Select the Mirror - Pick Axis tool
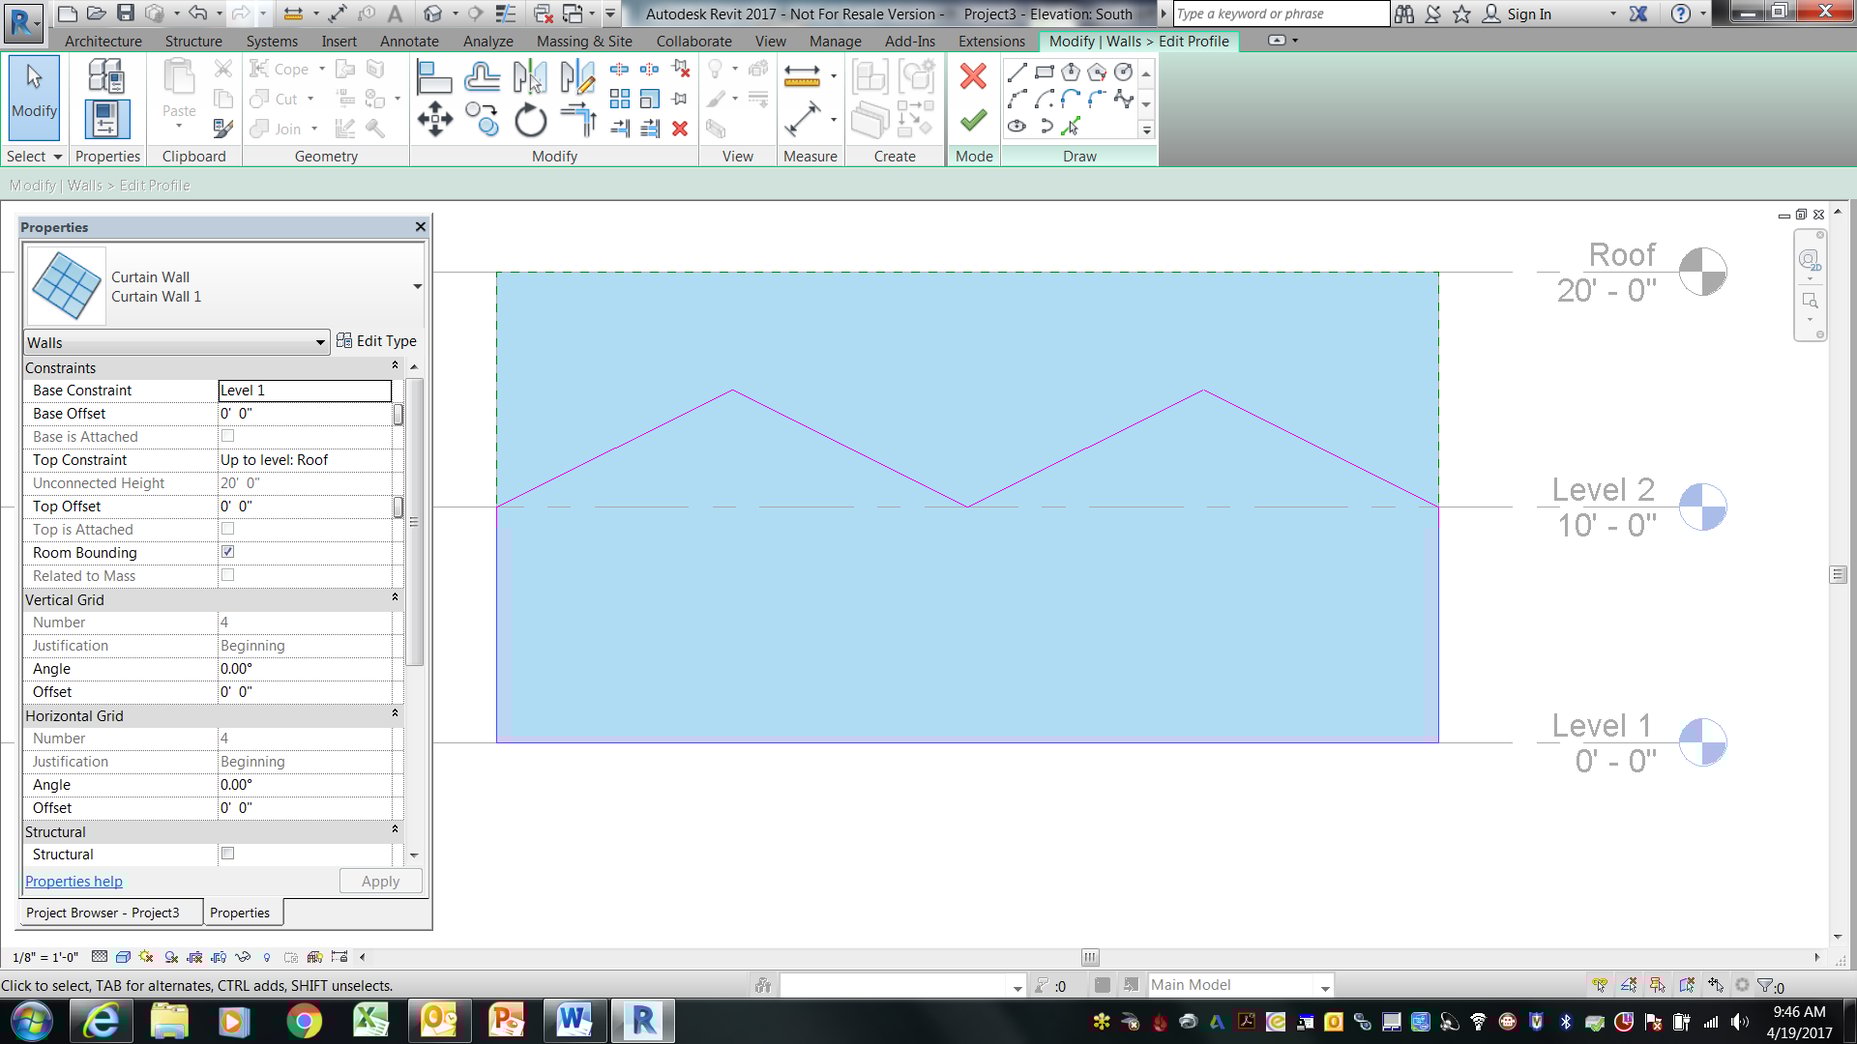Image resolution: width=1857 pixels, height=1044 pixels. (529, 77)
